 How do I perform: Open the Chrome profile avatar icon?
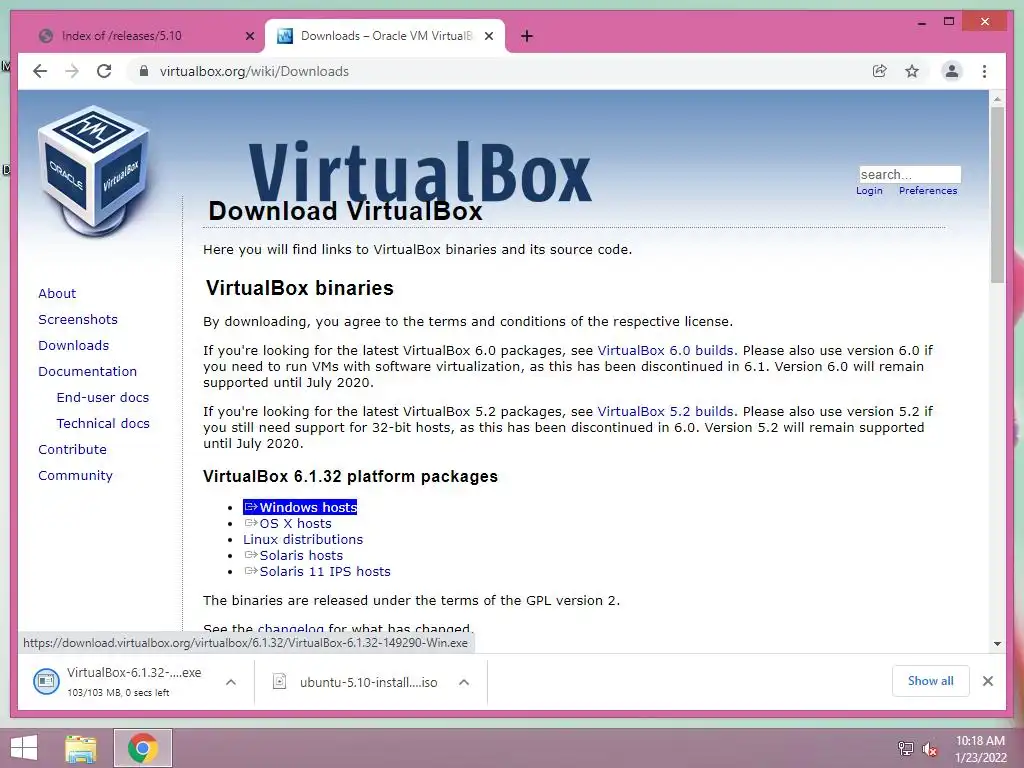pos(952,71)
